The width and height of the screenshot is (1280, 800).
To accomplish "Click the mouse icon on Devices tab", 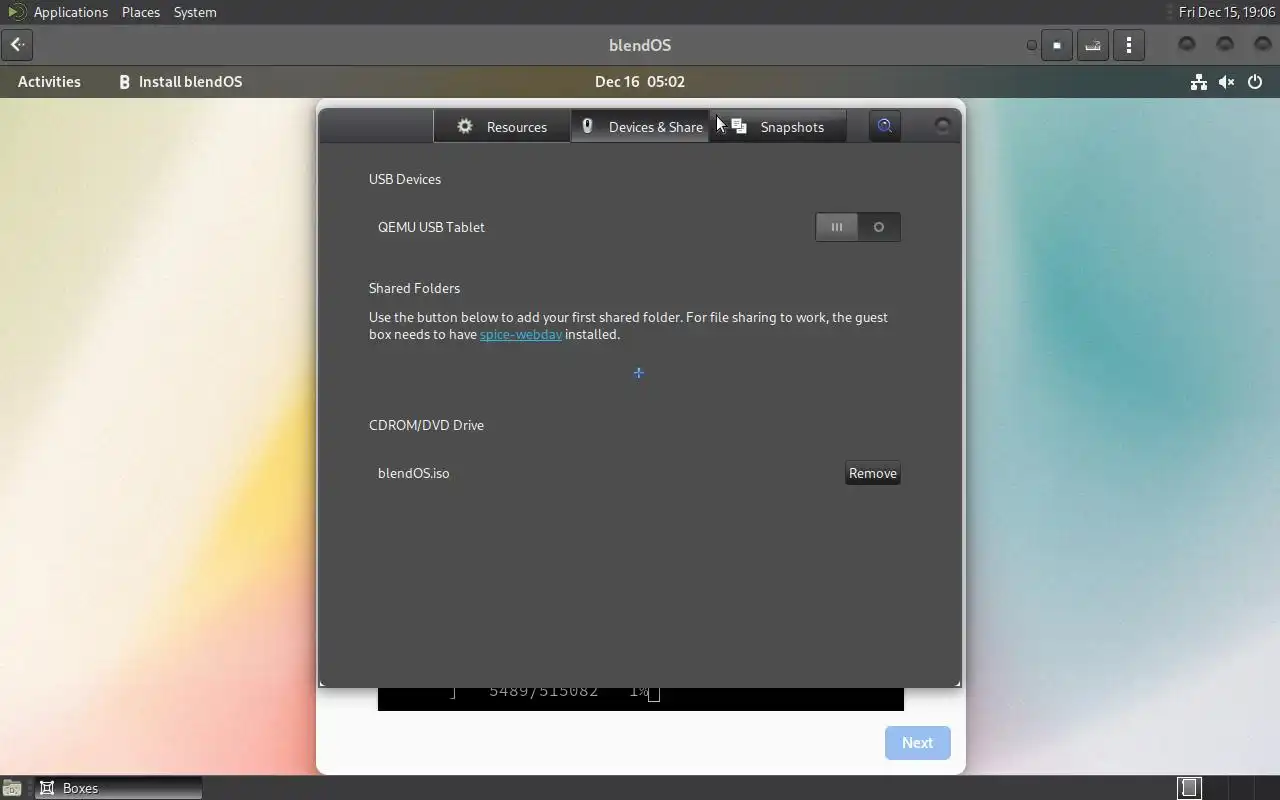I will [x=588, y=126].
